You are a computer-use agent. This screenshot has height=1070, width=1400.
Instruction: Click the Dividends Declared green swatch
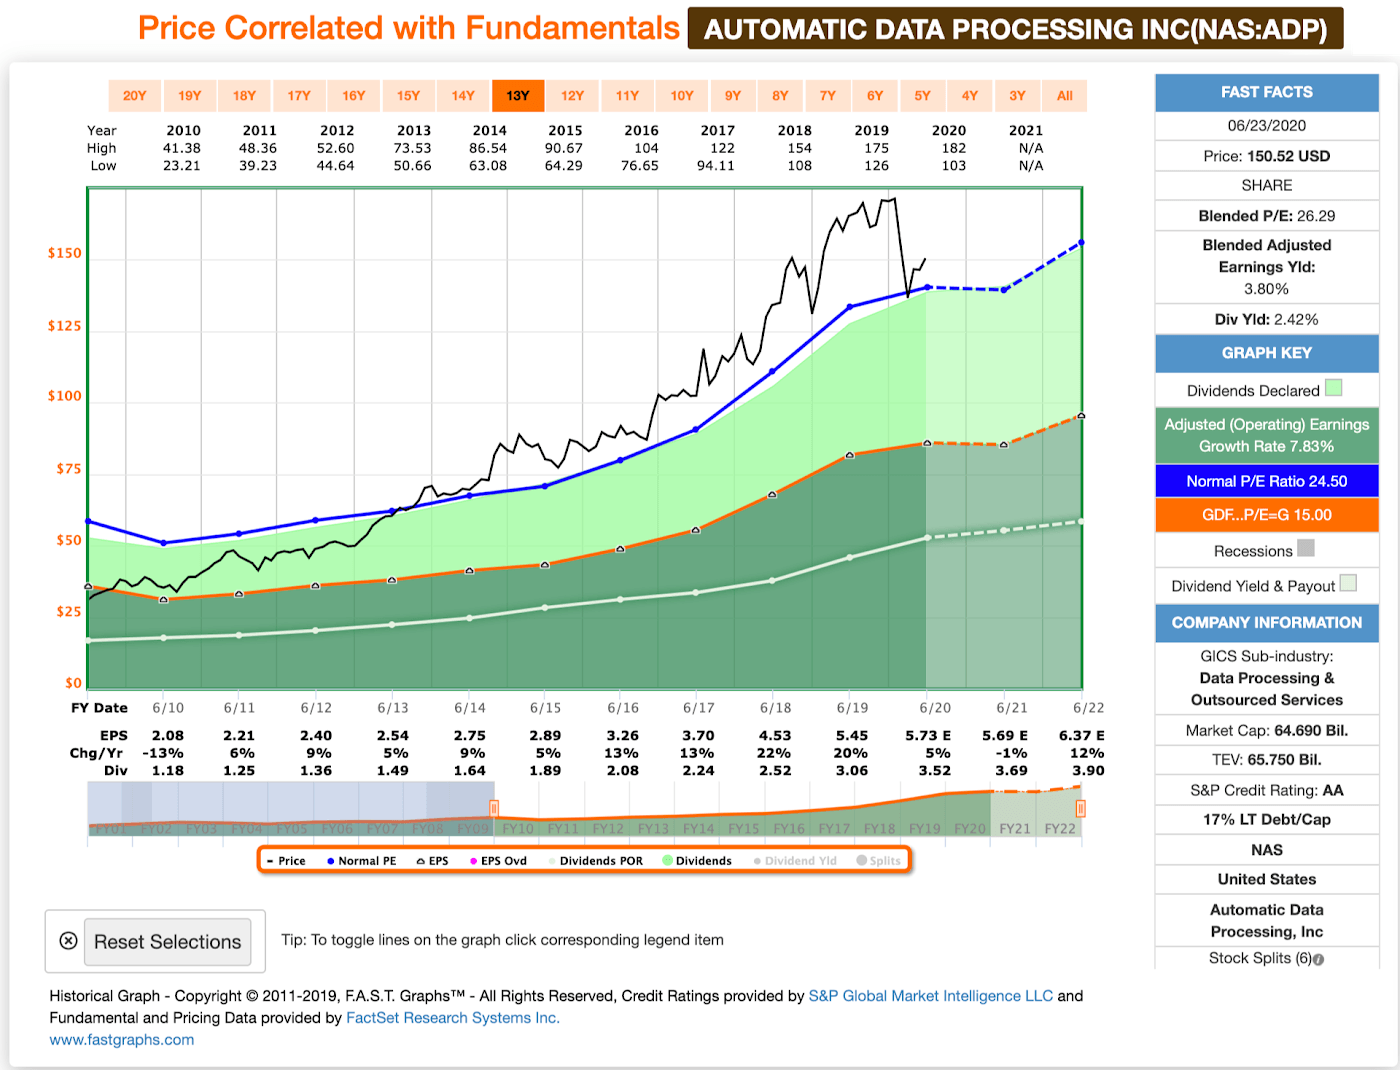(1334, 388)
